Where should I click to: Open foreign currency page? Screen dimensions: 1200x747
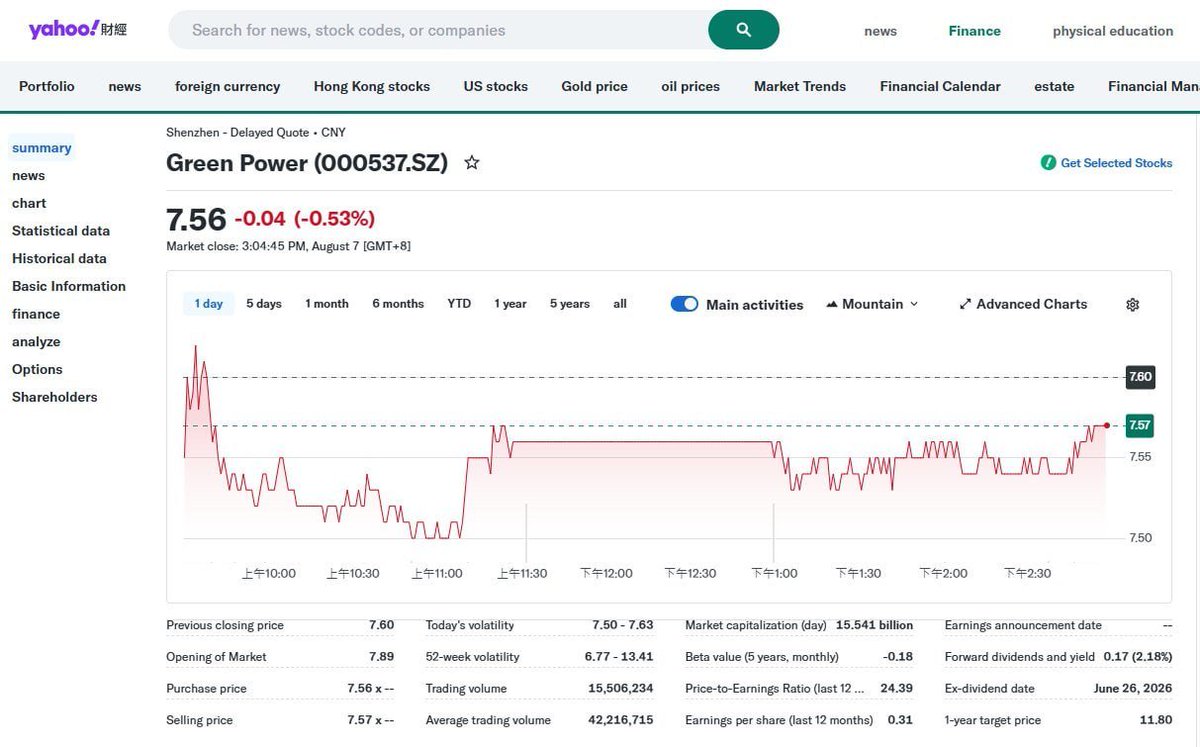click(x=228, y=86)
